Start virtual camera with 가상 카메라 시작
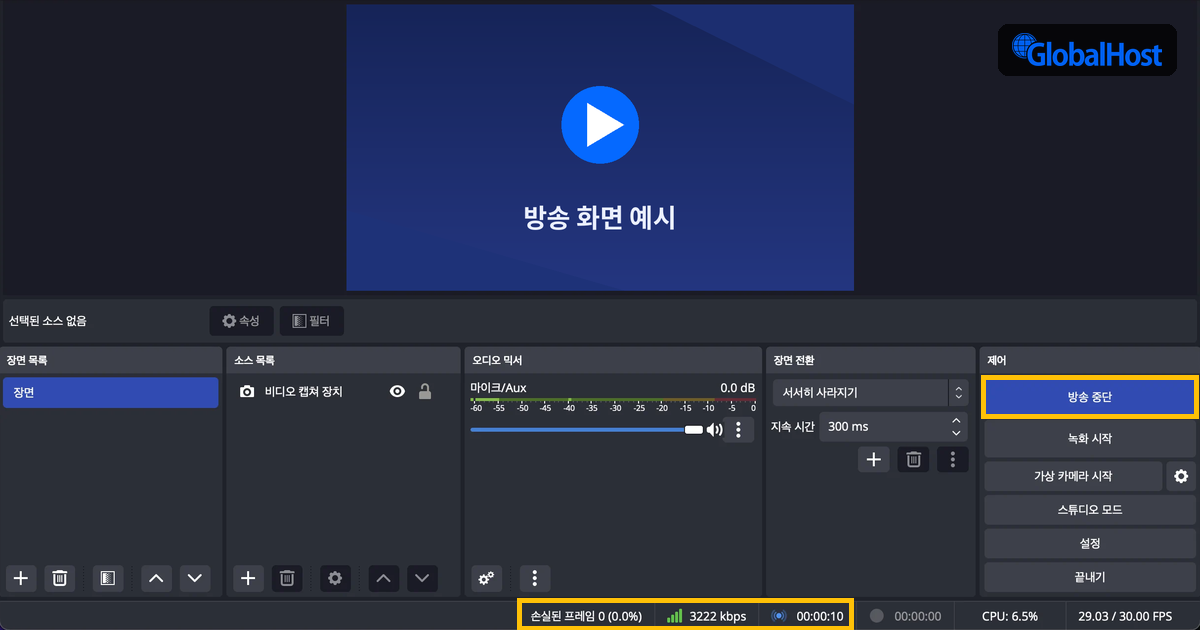The height and width of the screenshot is (630, 1200). click(x=1073, y=476)
